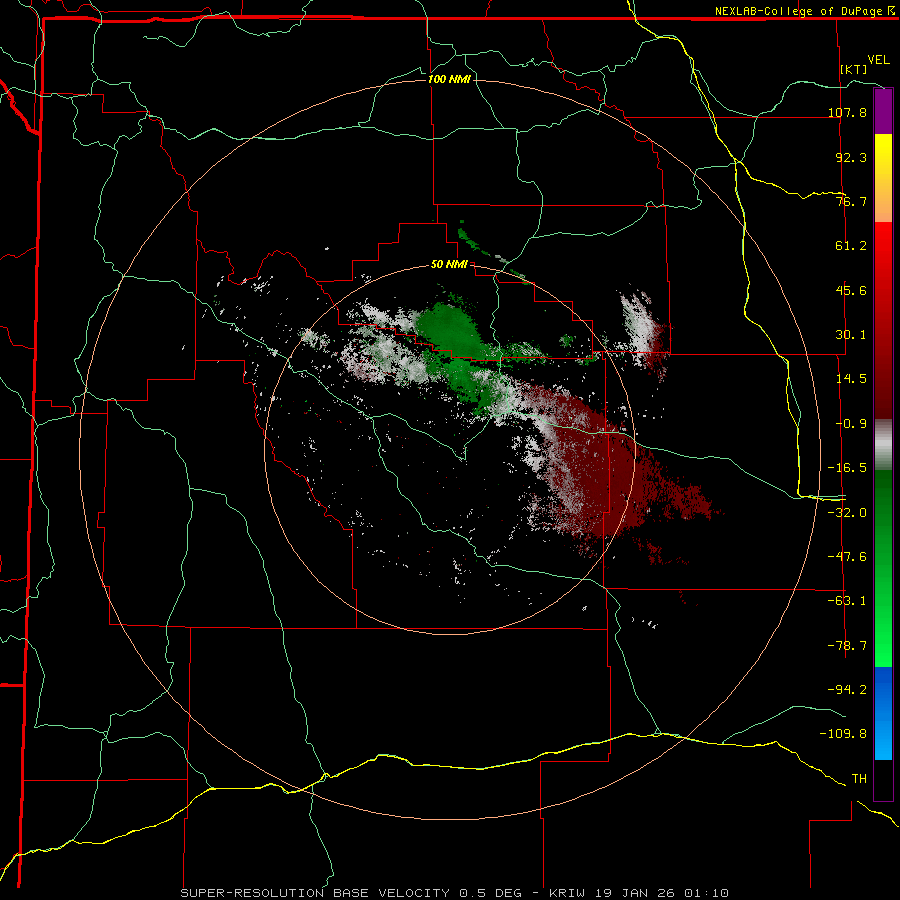This screenshot has width=900, height=900.
Task: Click the large dark red outbound velocity echo
Action: point(608,471)
